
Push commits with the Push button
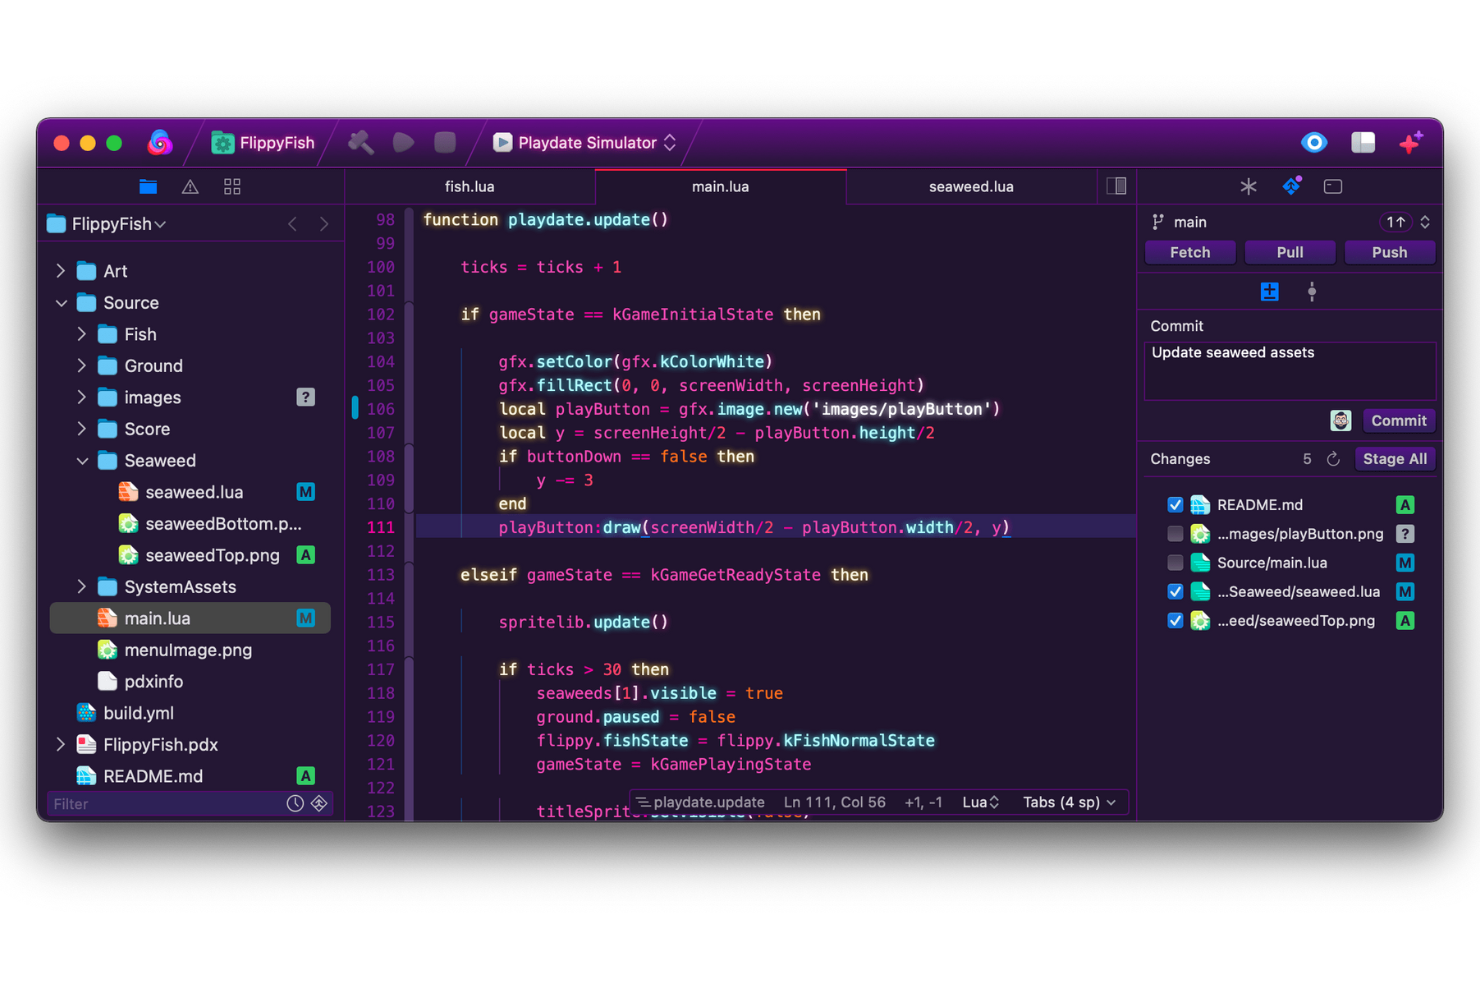(x=1389, y=251)
